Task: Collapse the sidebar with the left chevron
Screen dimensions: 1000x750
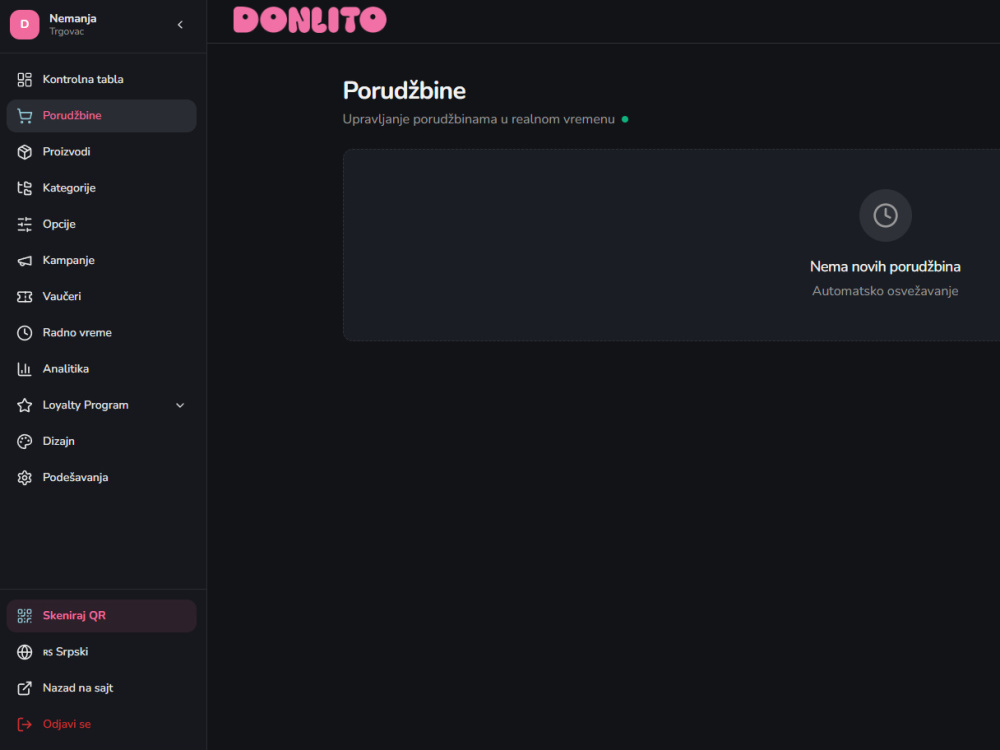Action: coord(180,24)
